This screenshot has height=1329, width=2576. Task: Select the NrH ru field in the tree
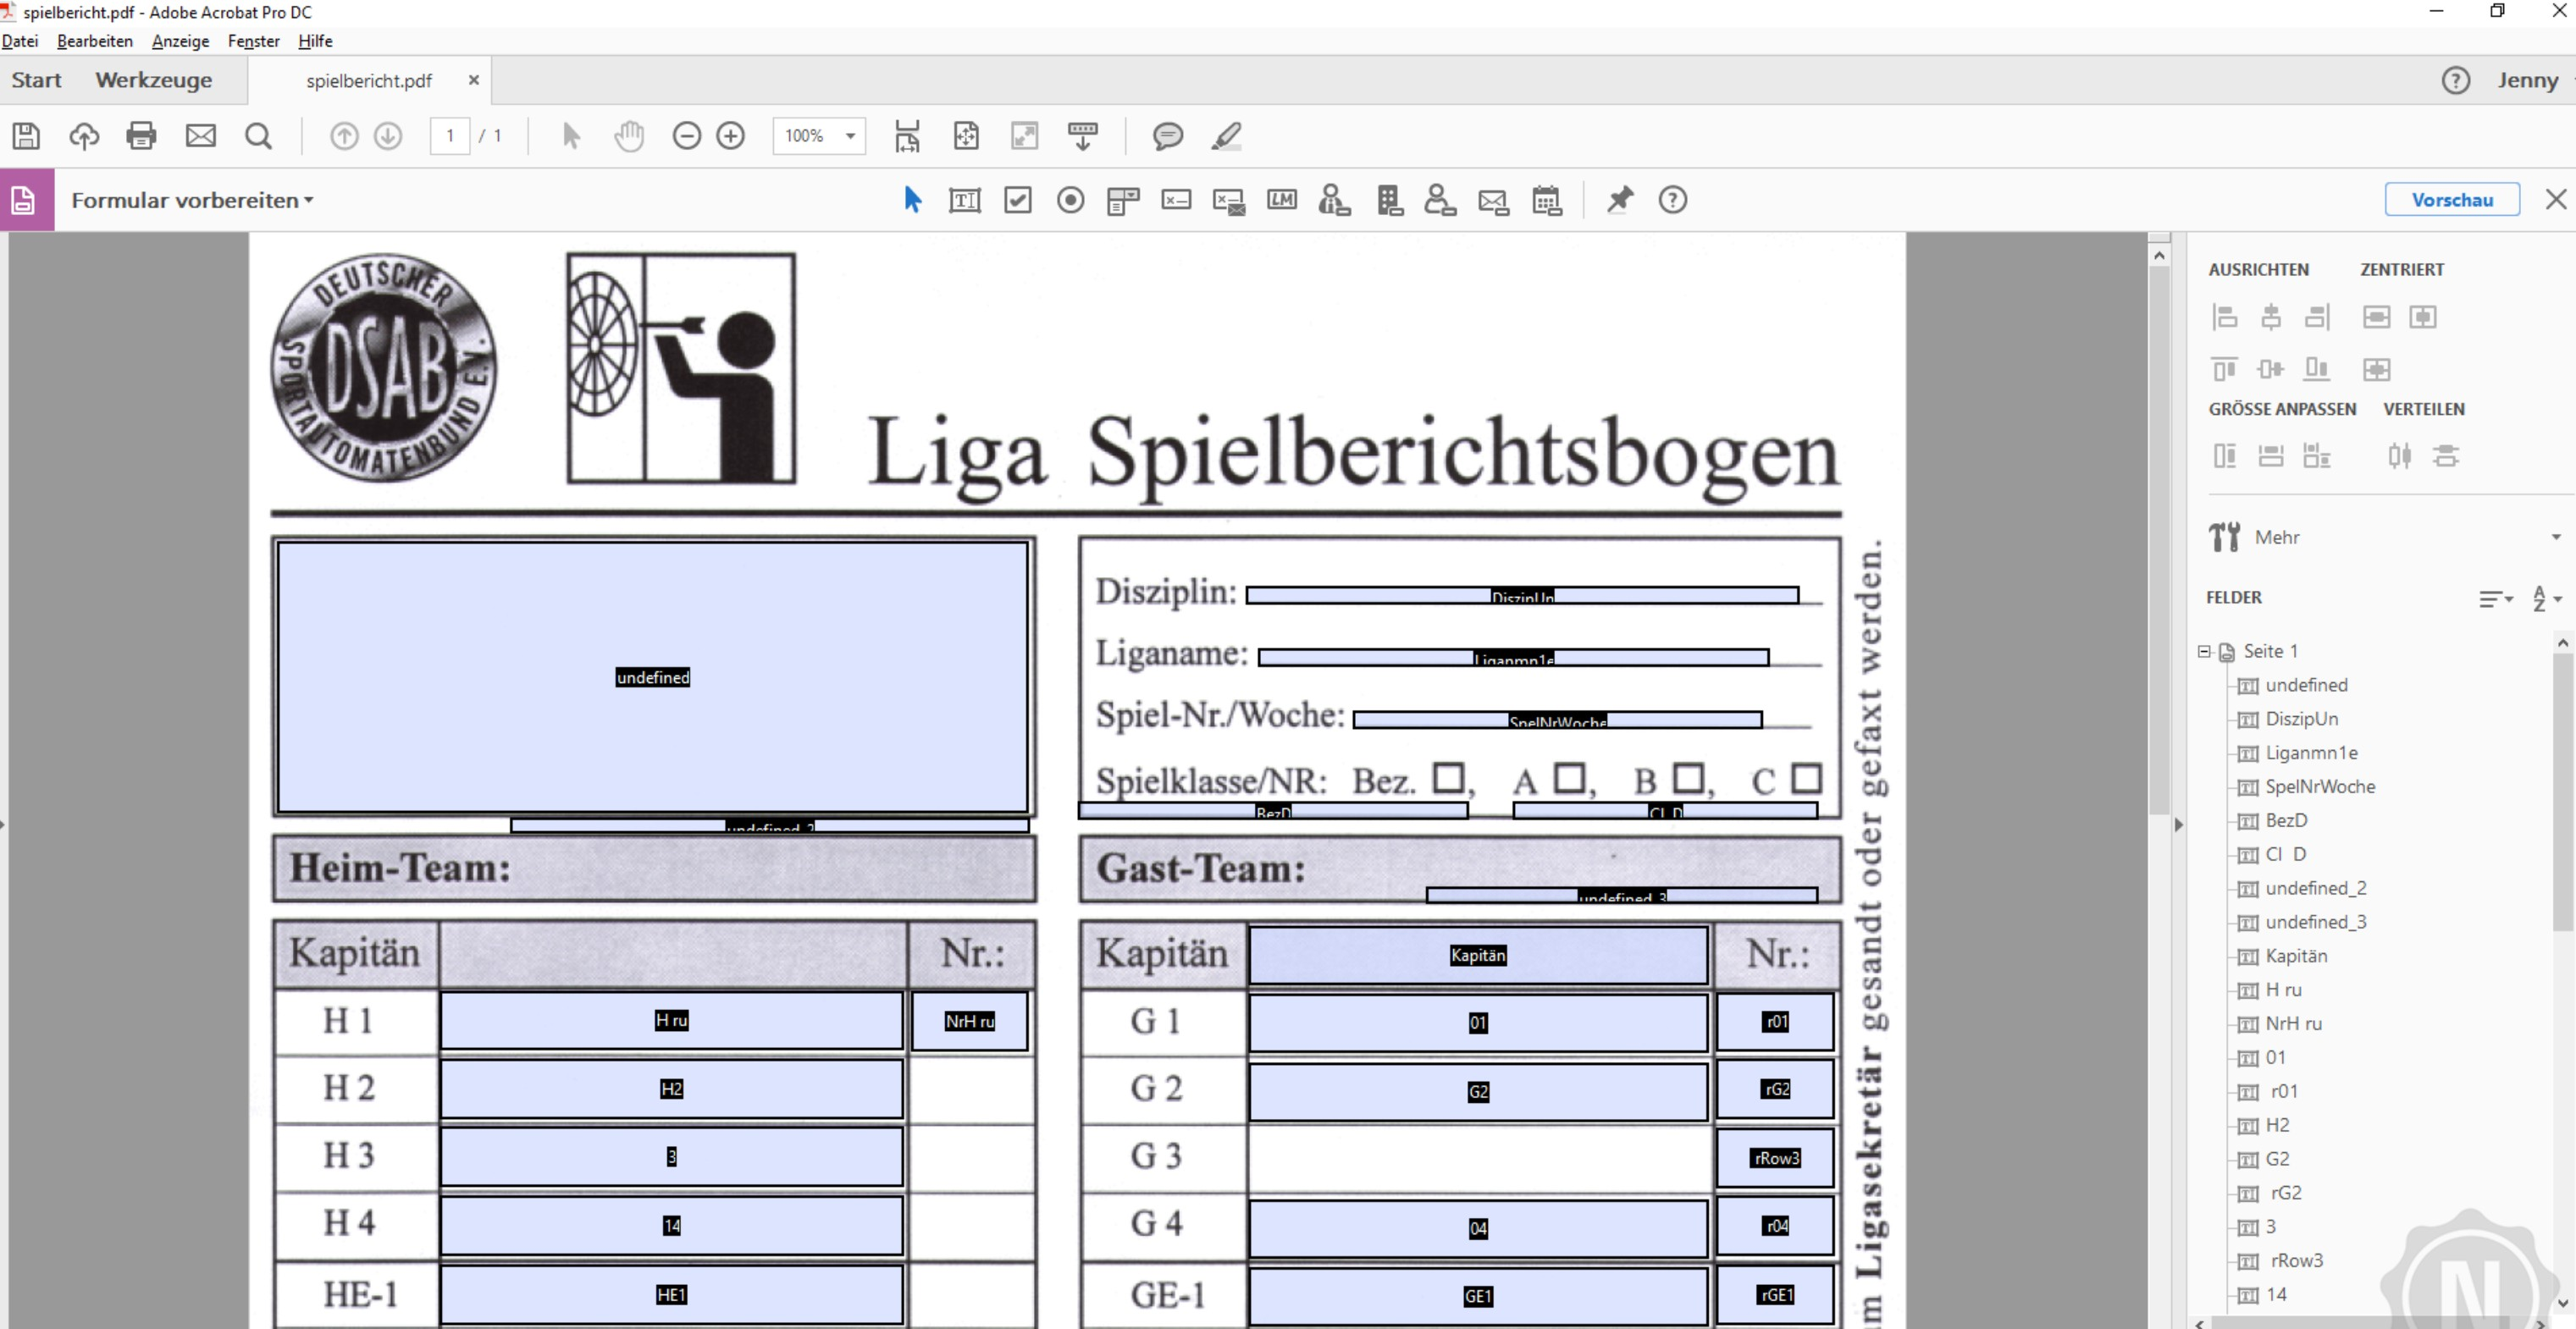(x=2293, y=1024)
